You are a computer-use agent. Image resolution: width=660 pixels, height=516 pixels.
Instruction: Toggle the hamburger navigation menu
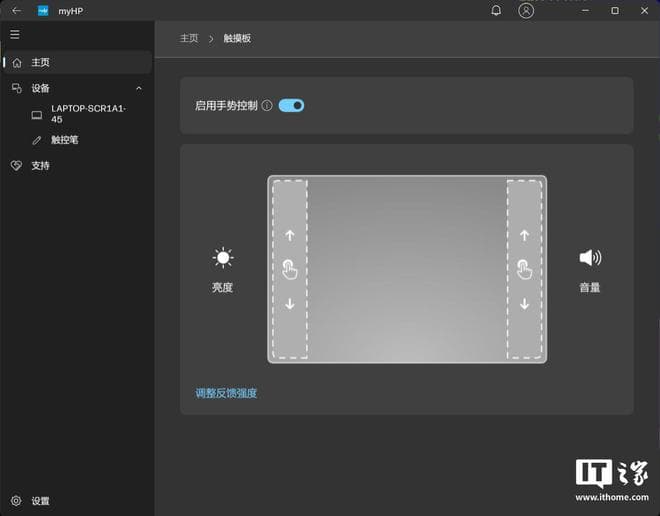pyautogui.click(x=15, y=35)
